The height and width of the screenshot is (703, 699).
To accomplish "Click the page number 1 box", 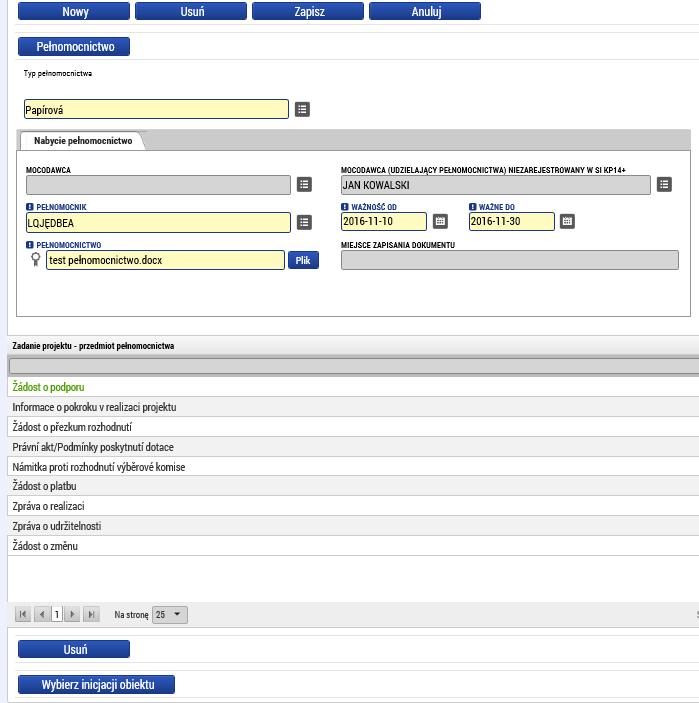I will 57,614.
